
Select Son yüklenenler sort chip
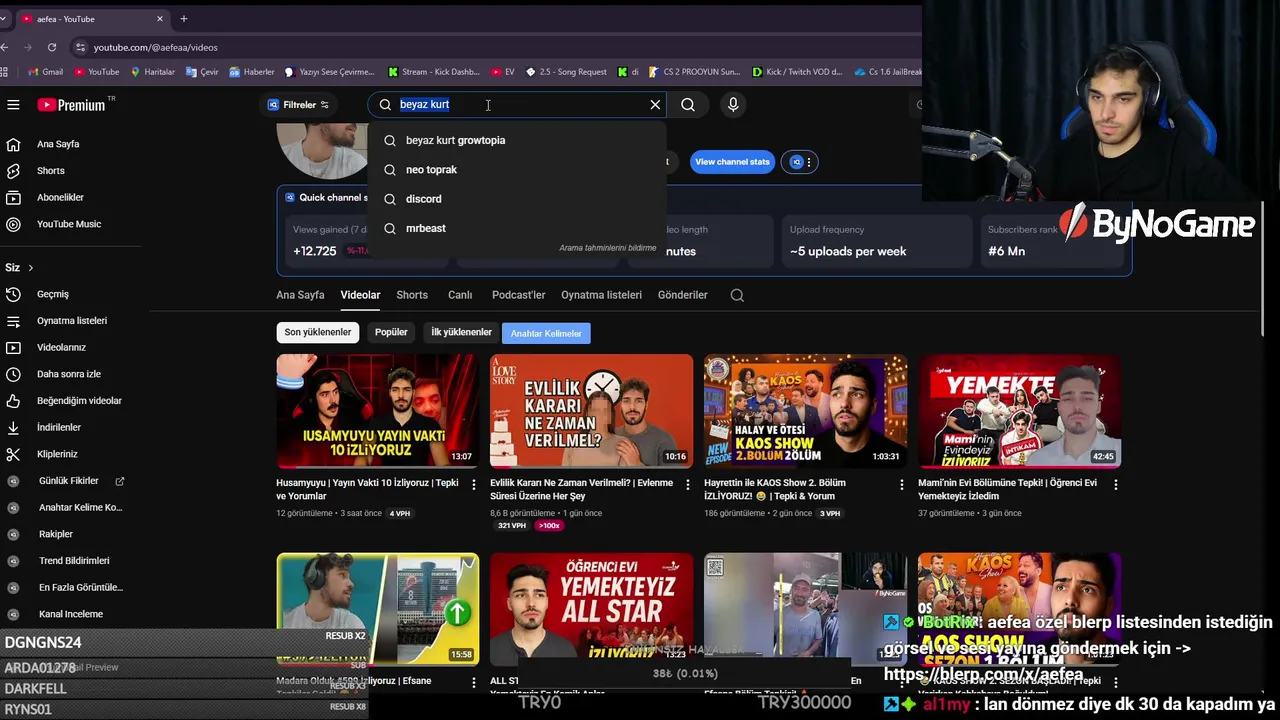pyautogui.click(x=318, y=332)
